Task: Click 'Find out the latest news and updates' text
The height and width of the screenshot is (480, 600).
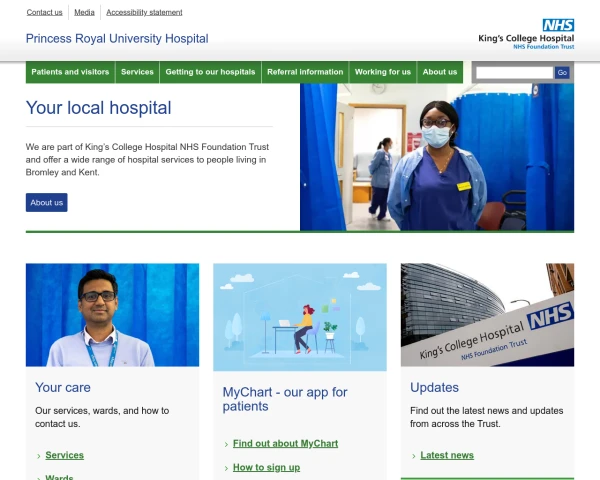Action: pos(487,411)
